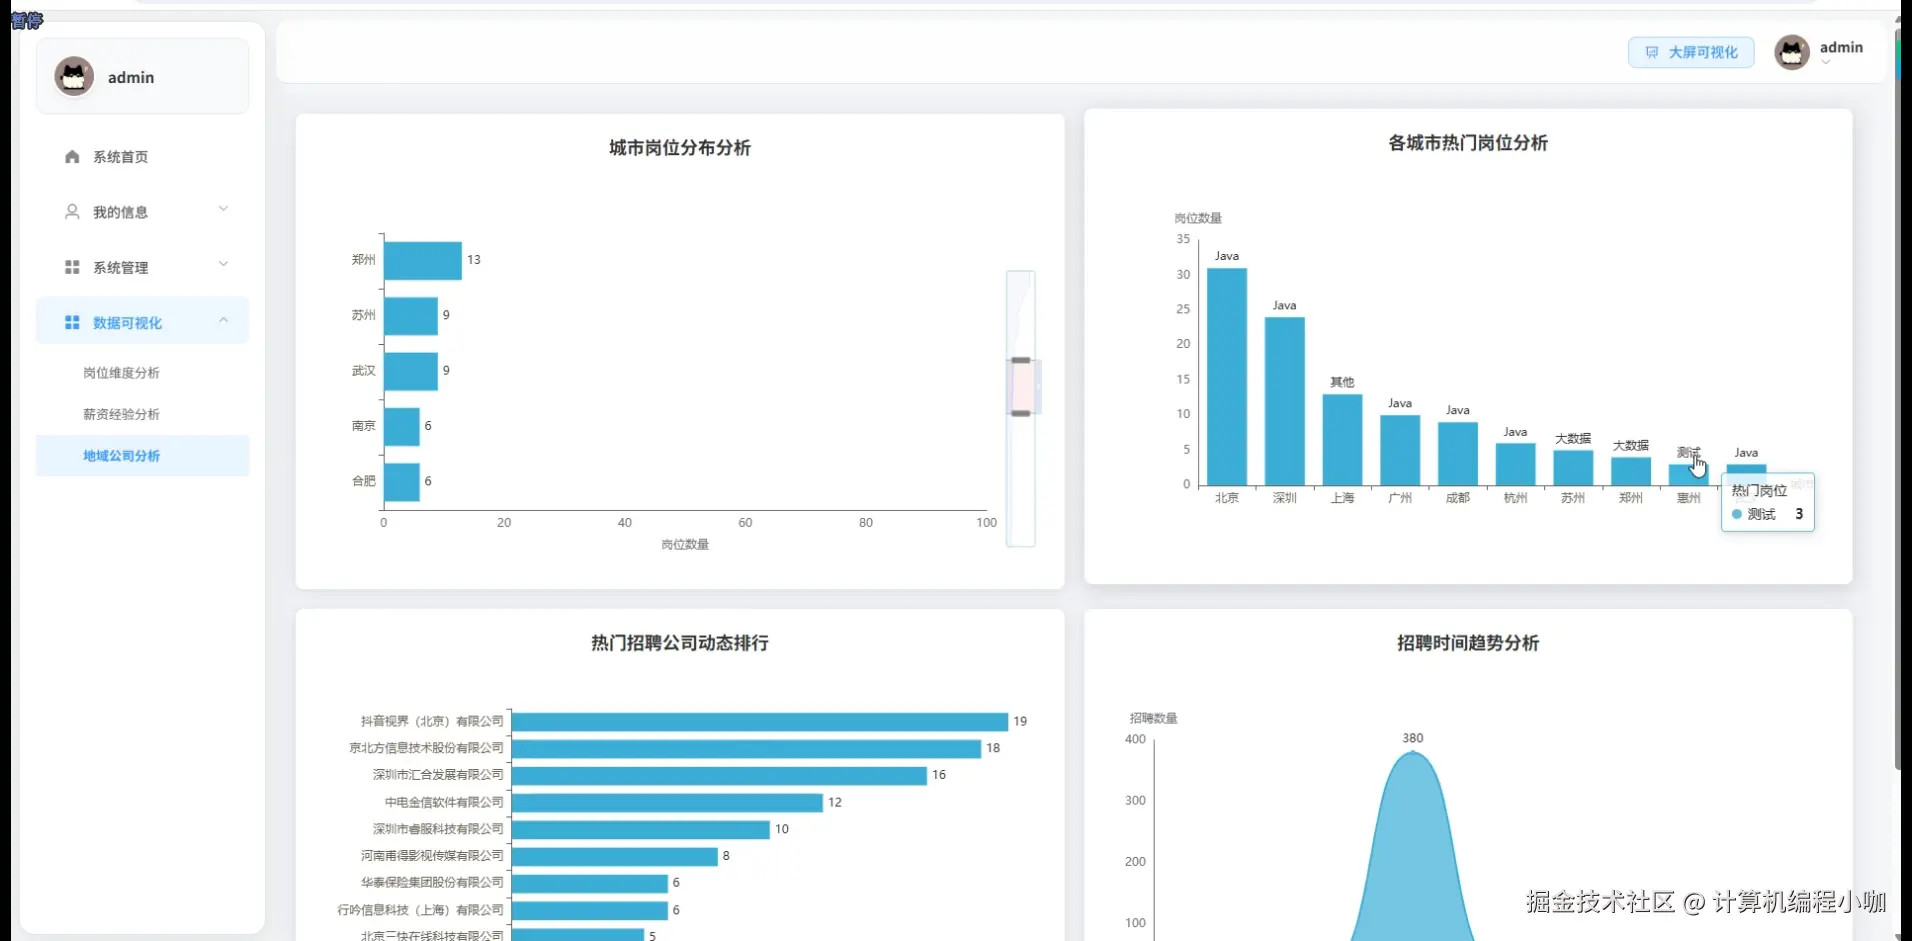The image size is (1912, 941).
Task: Click the sidebar admin username
Action: (x=131, y=77)
